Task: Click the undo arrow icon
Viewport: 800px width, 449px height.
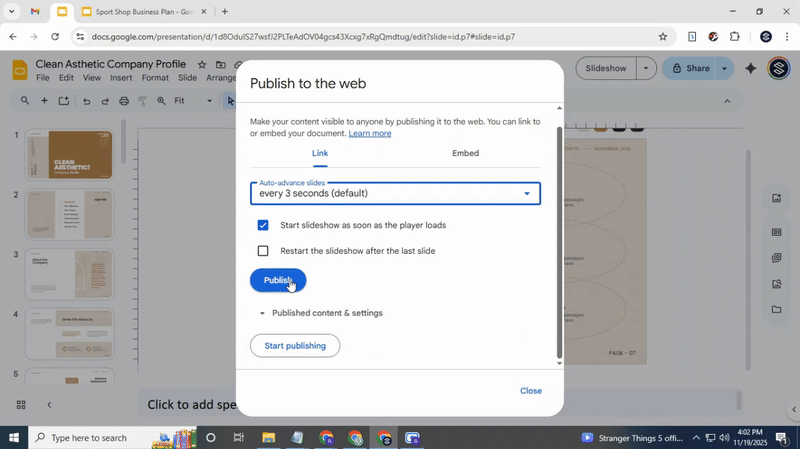Action: [86, 101]
